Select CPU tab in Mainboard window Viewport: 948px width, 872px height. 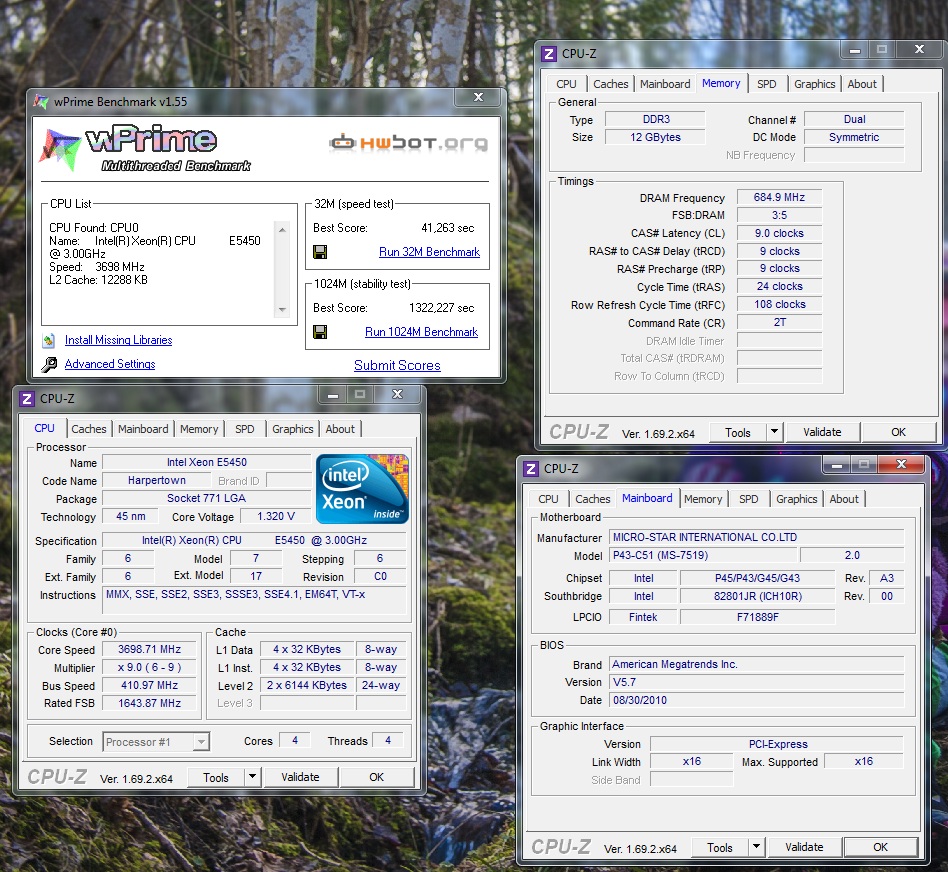click(x=548, y=499)
